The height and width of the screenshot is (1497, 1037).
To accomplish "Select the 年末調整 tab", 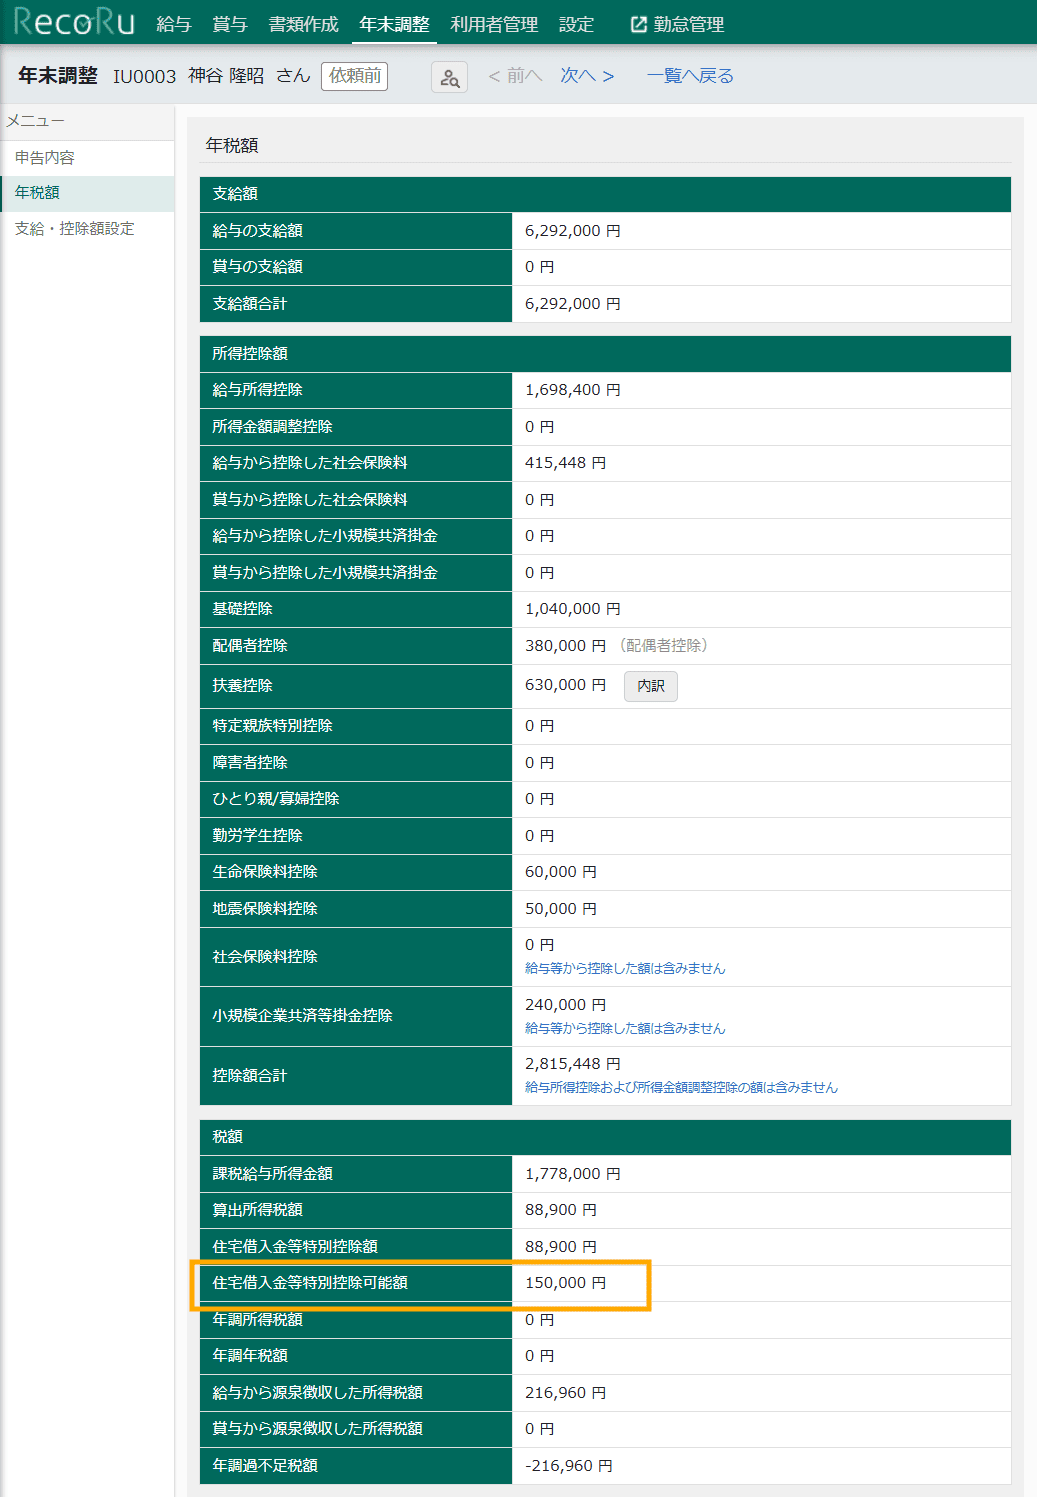I will 394,24.
